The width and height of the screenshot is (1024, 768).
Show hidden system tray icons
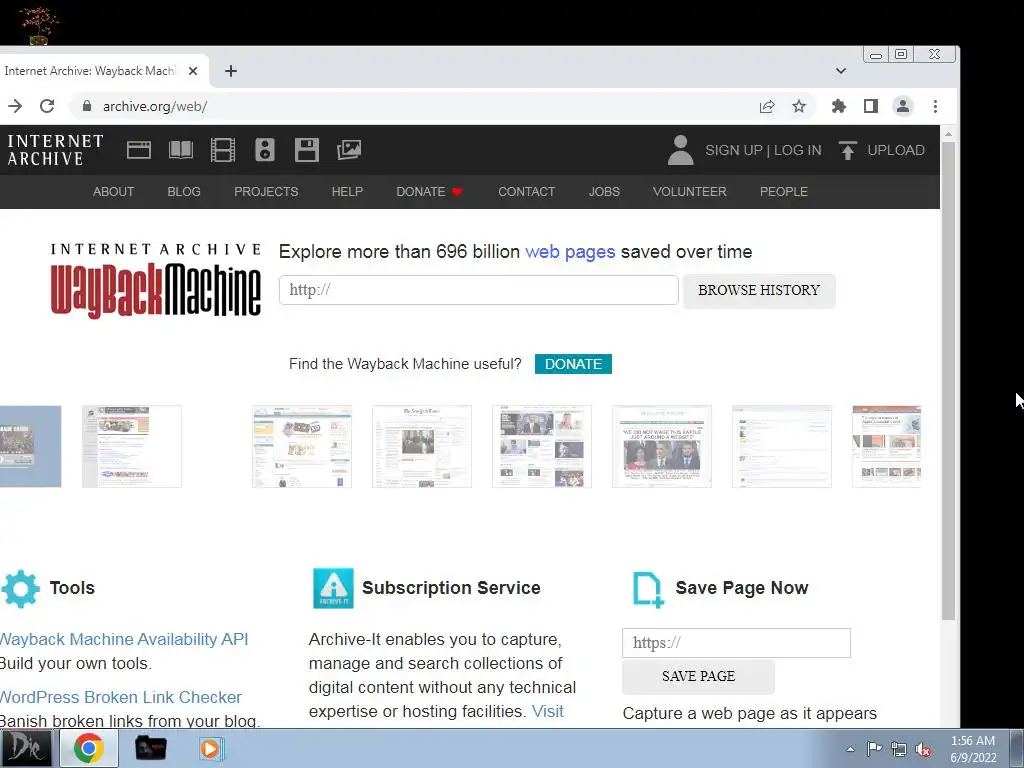[x=850, y=749]
